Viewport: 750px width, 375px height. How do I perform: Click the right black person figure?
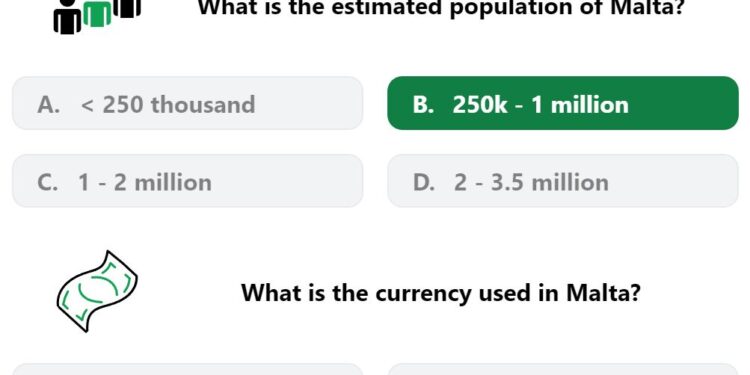tap(127, 9)
